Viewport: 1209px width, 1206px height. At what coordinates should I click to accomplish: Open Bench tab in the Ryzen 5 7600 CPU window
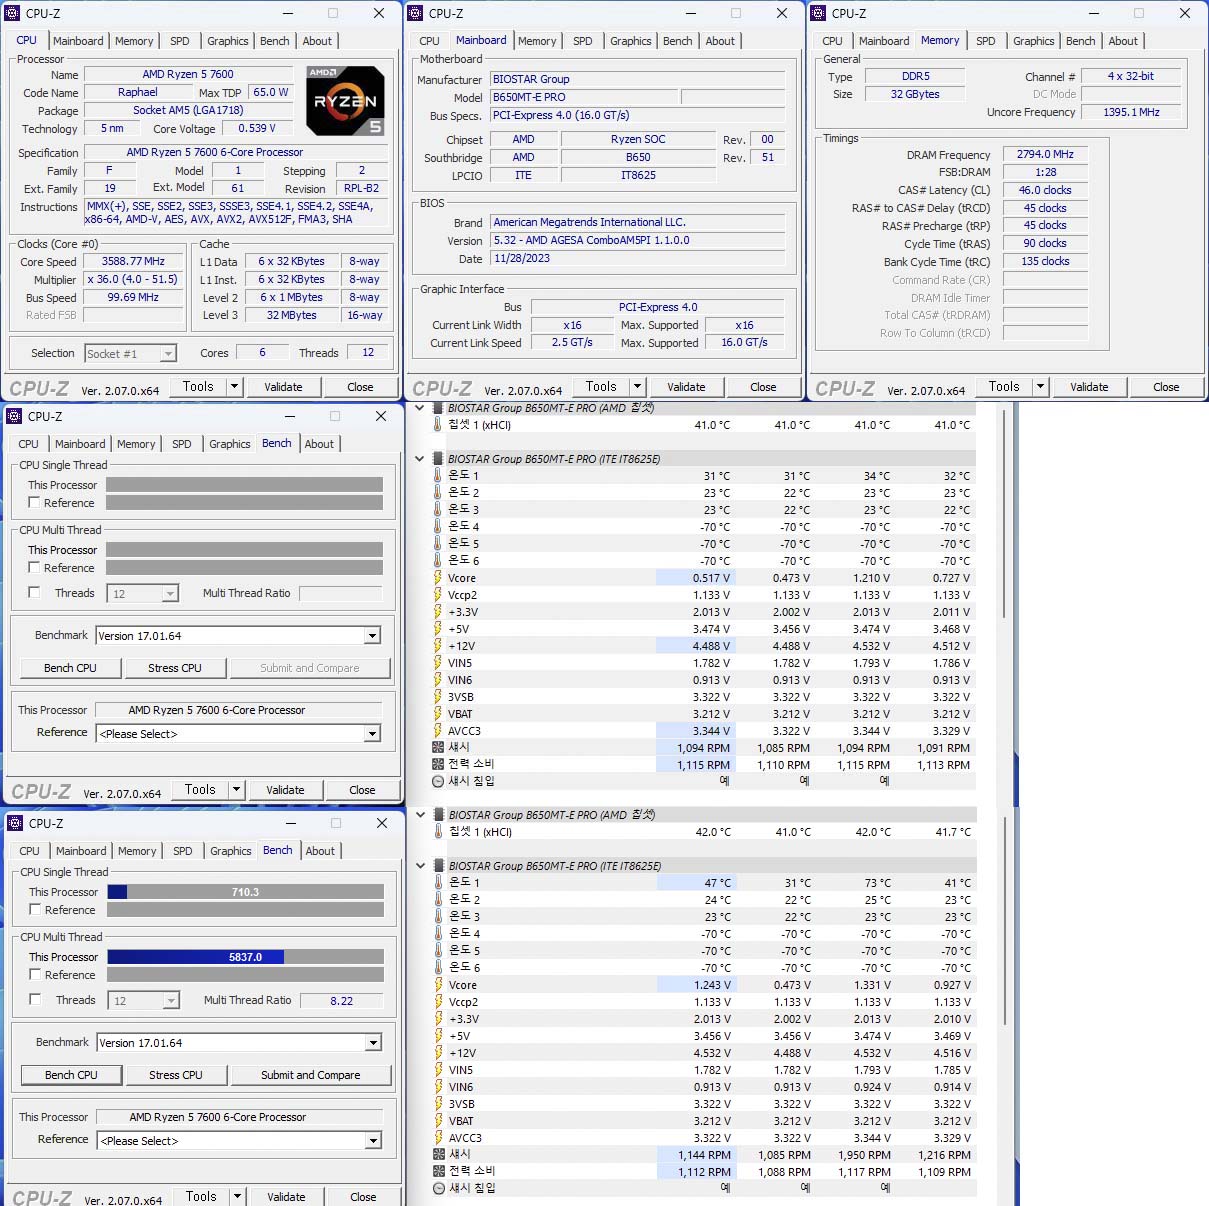pos(275,41)
